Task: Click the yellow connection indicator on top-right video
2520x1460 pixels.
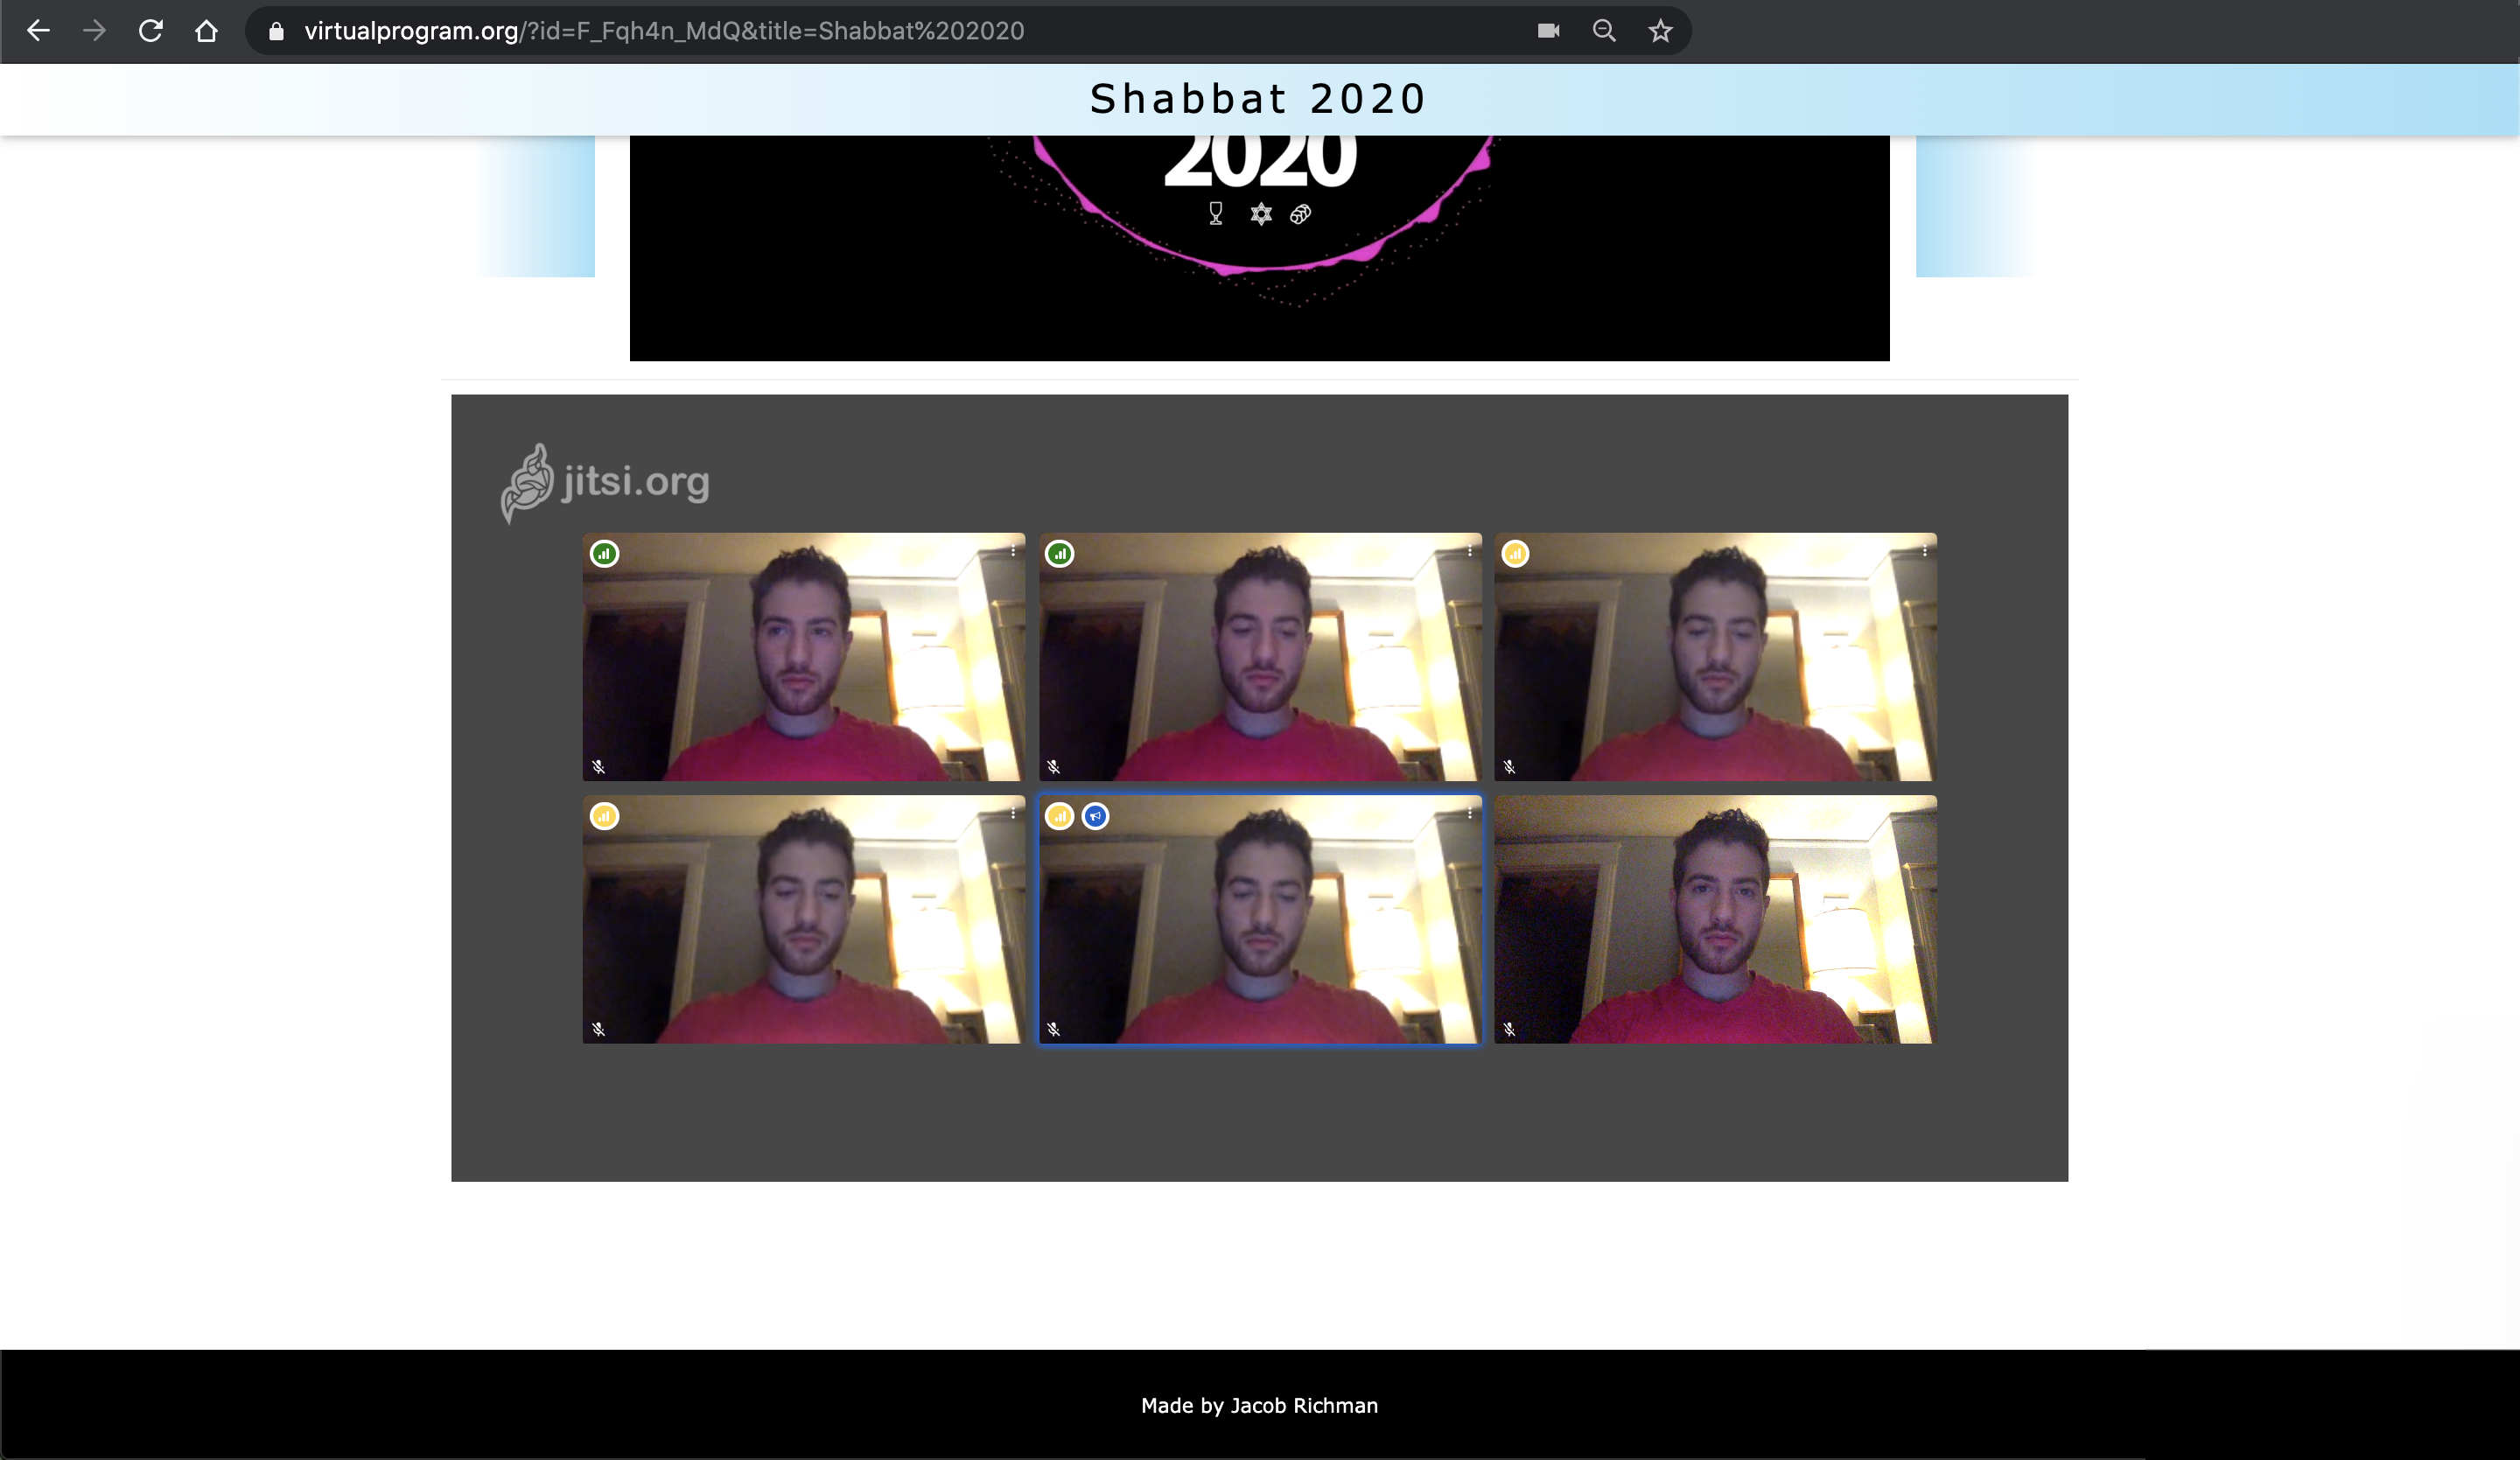Action: pos(1515,553)
